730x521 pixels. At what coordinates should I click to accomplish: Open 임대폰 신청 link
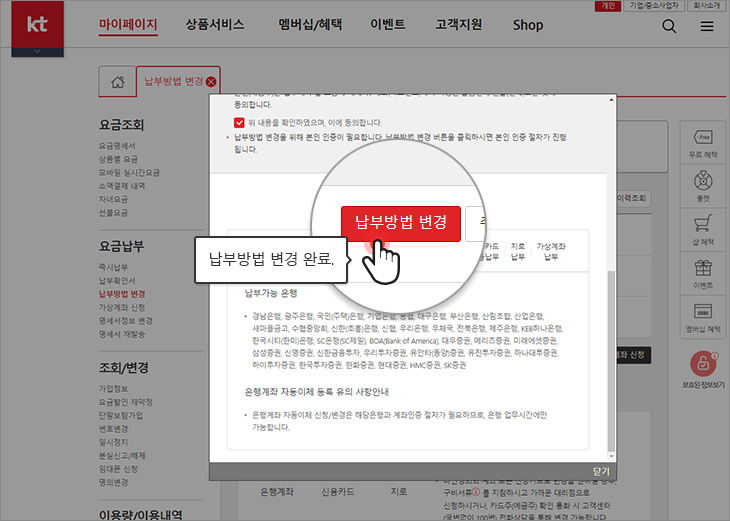click(118, 469)
